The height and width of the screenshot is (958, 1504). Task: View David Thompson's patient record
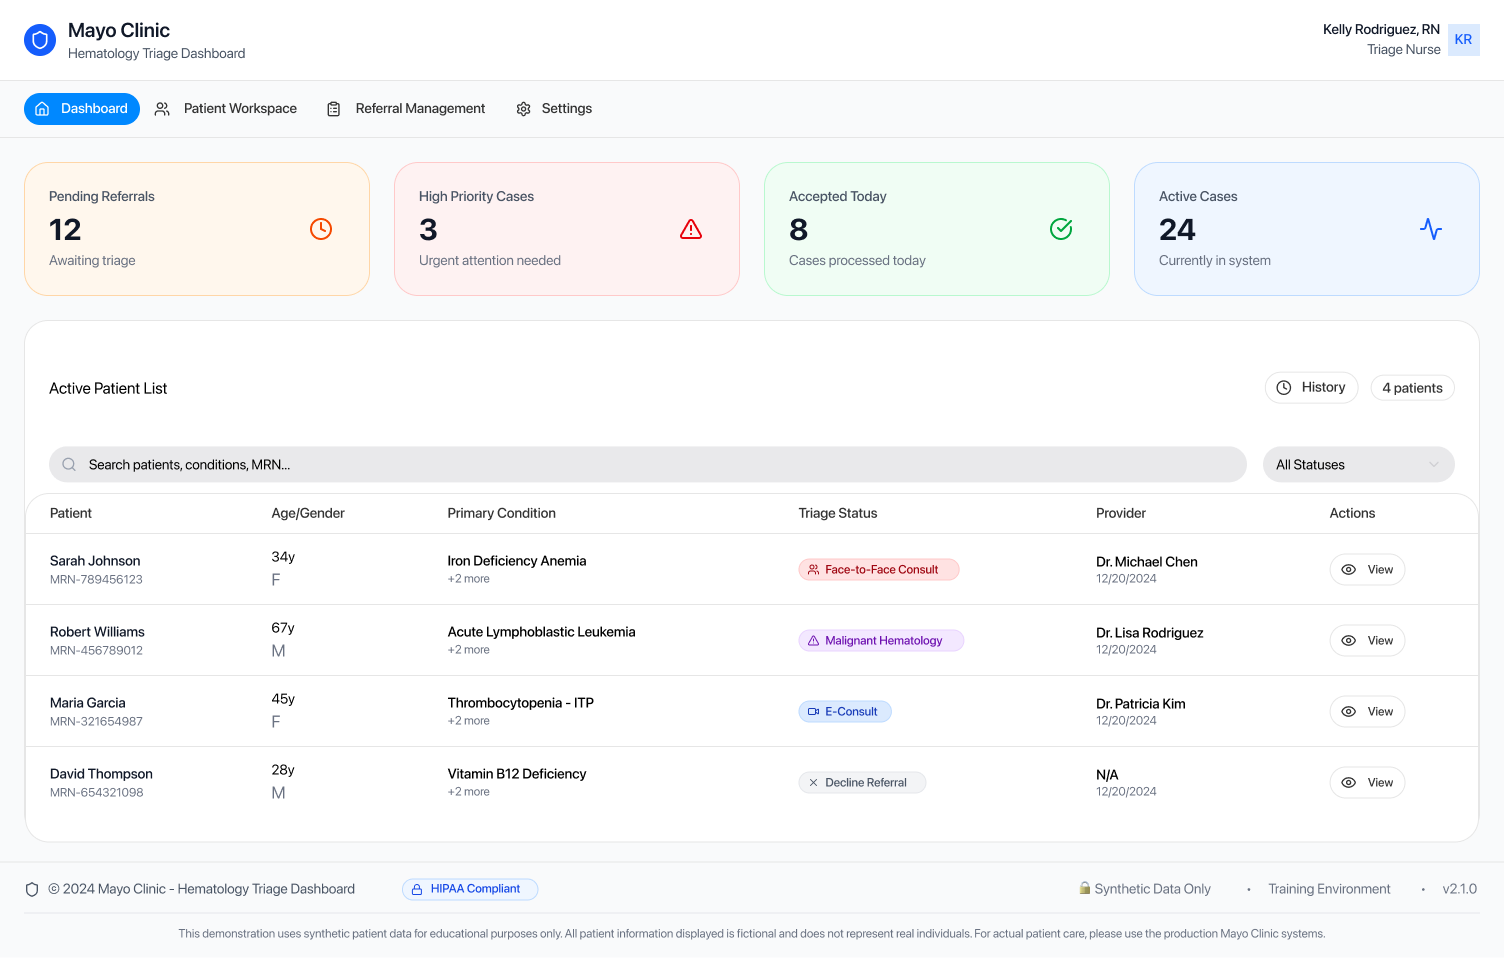1367,783
